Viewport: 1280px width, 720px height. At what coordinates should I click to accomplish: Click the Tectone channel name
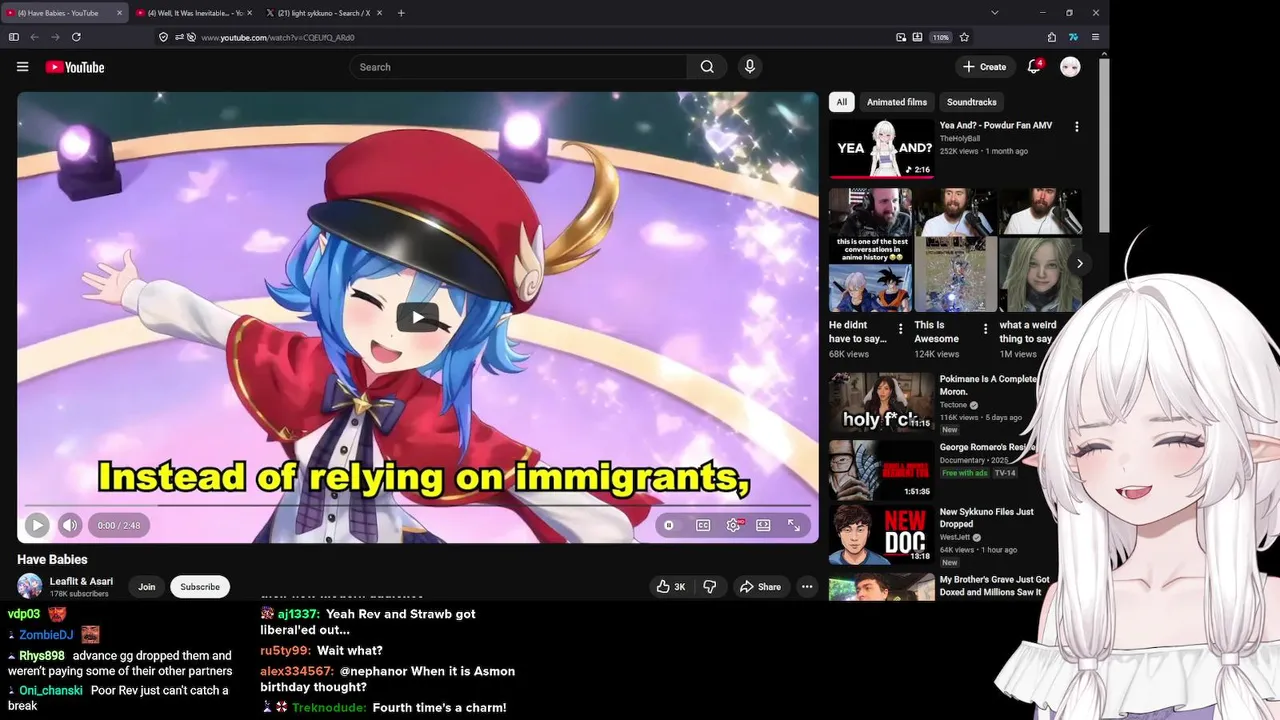[953, 405]
